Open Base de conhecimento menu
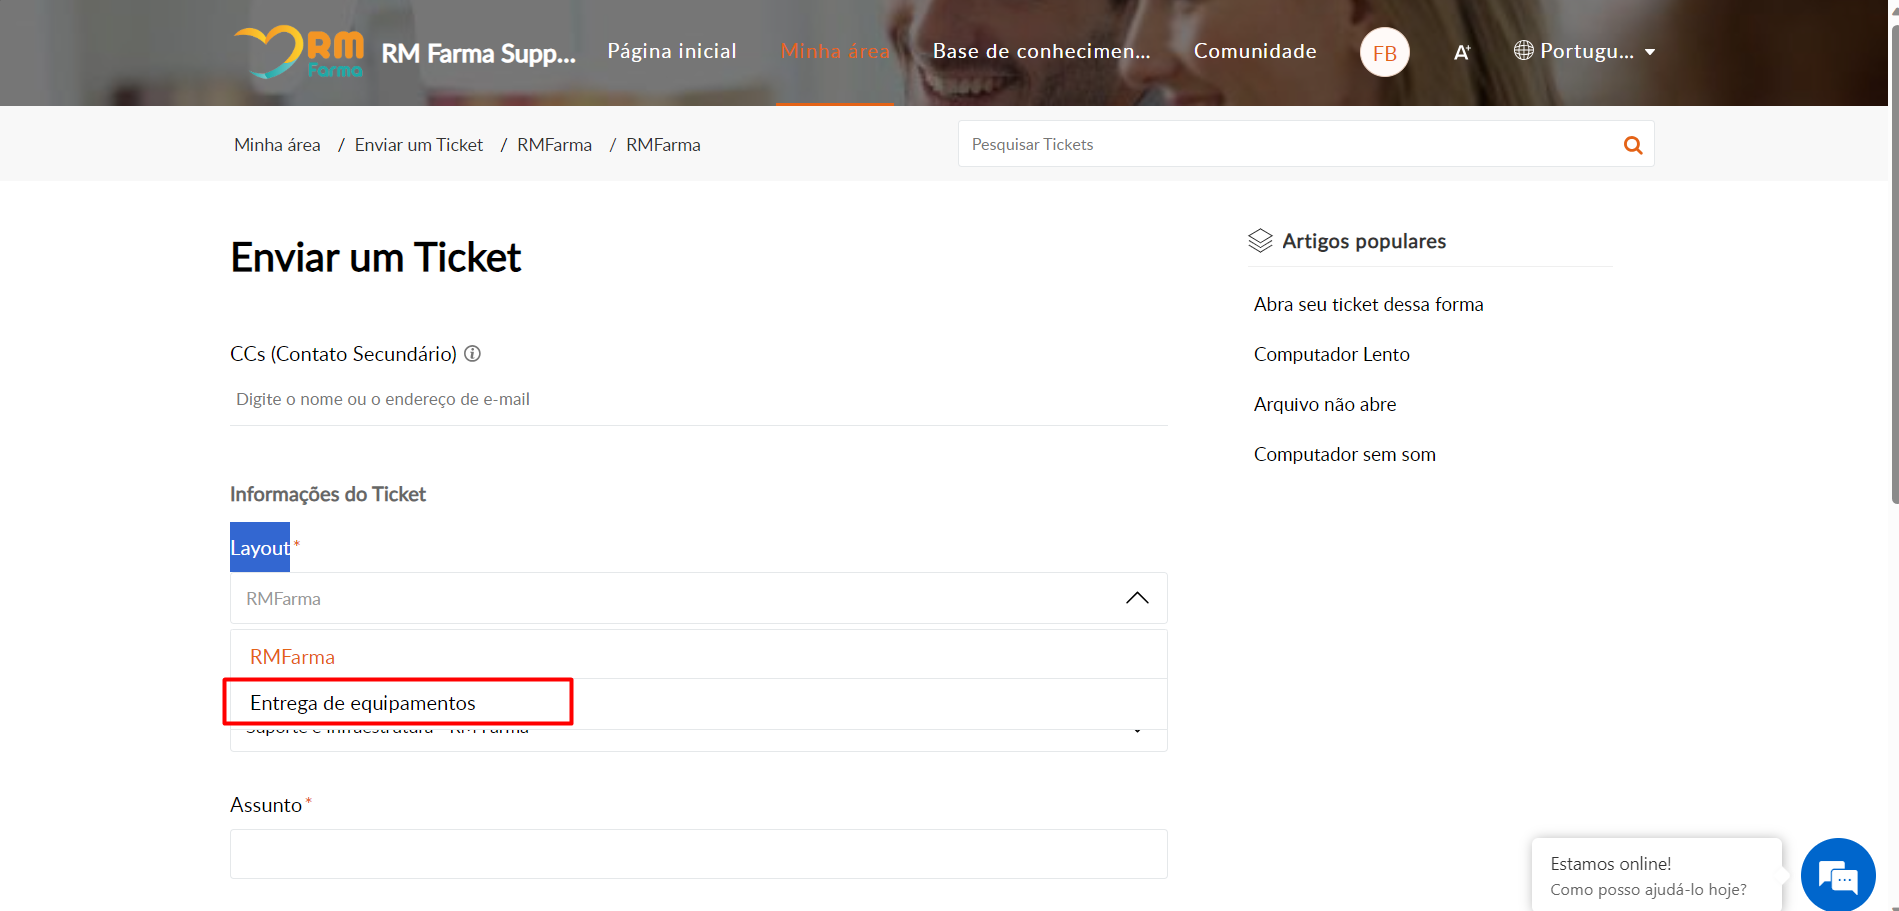The height and width of the screenshot is (911, 1899). (1041, 51)
